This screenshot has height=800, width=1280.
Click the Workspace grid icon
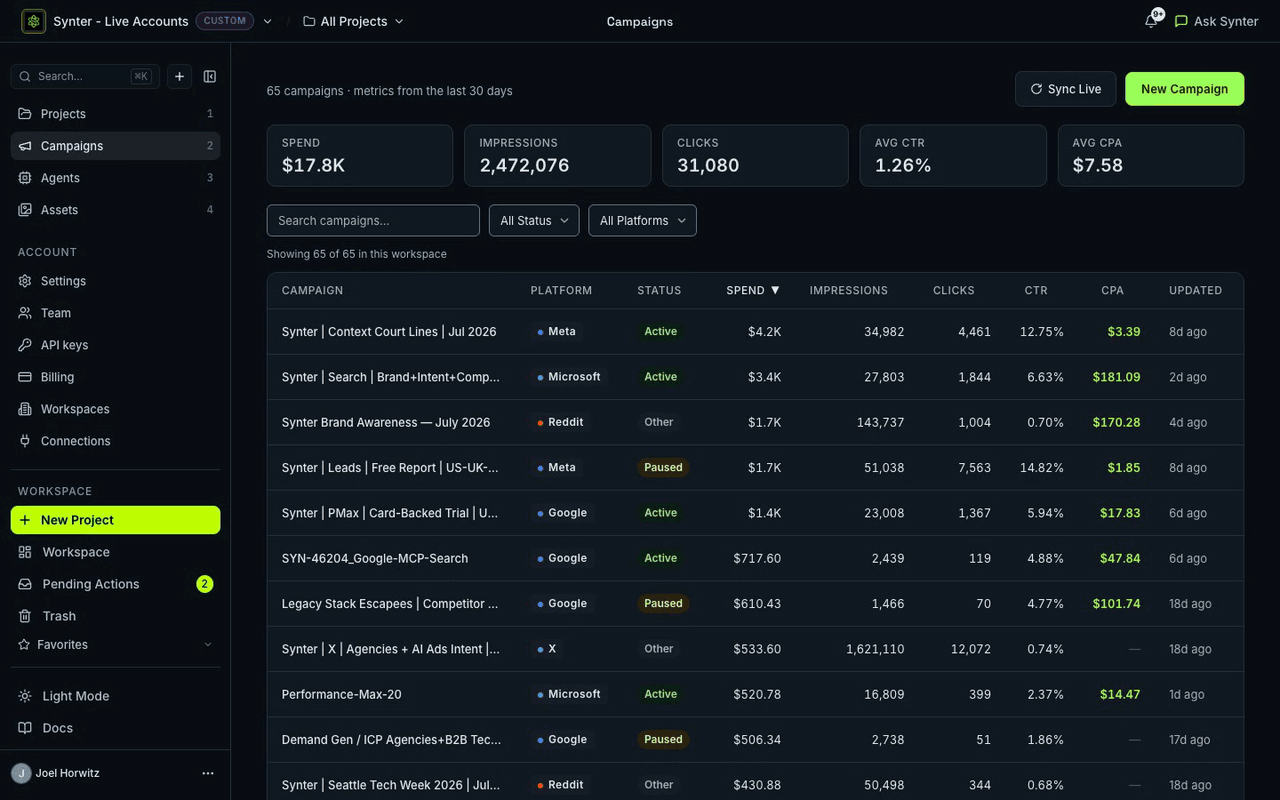coord(25,552)
